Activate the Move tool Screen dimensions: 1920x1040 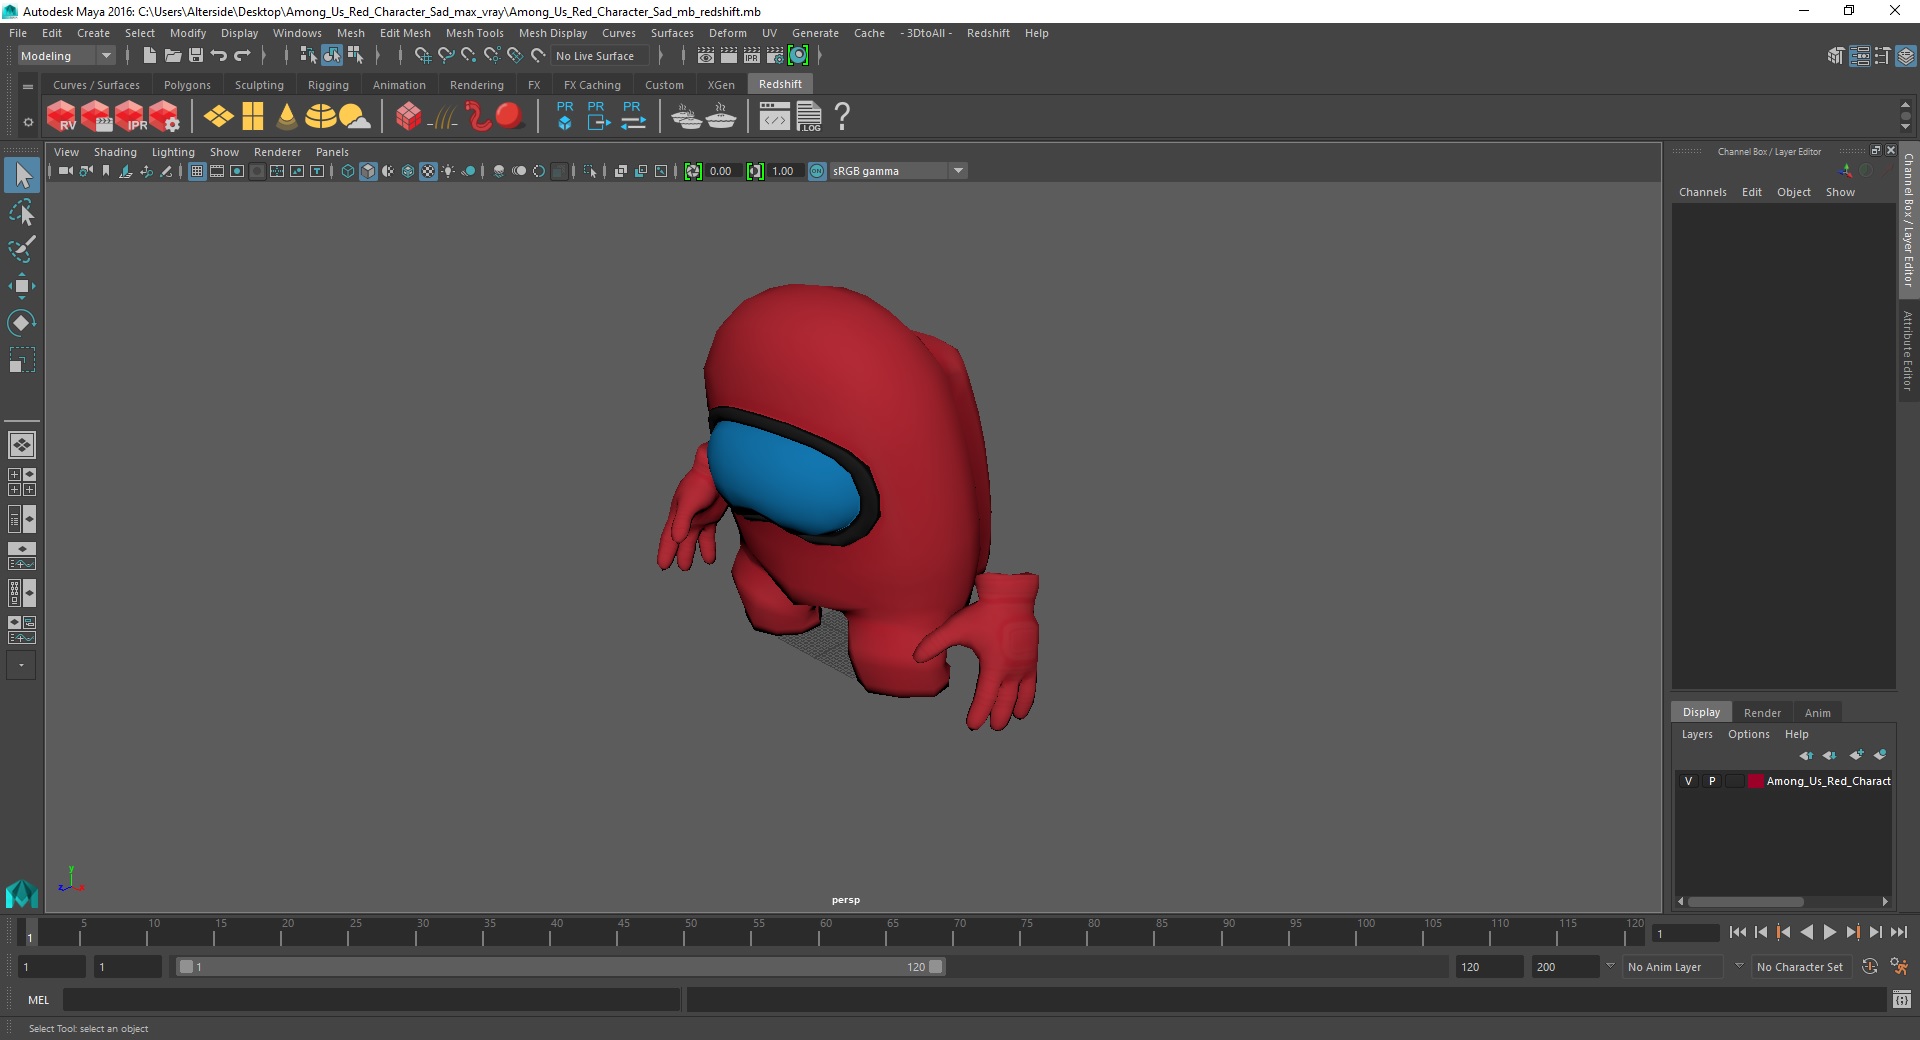click(x=22, y=286)
